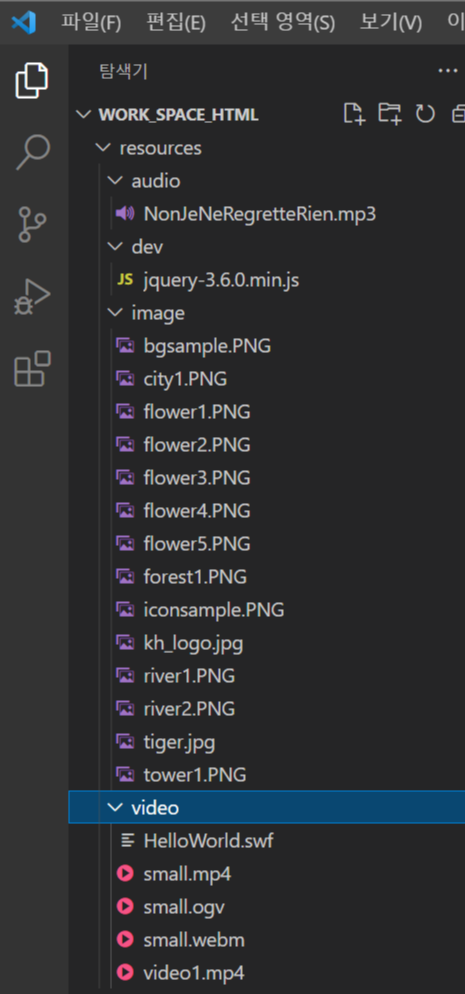Open the Search view icon
The image size is (465, 994).
(32, 152)
